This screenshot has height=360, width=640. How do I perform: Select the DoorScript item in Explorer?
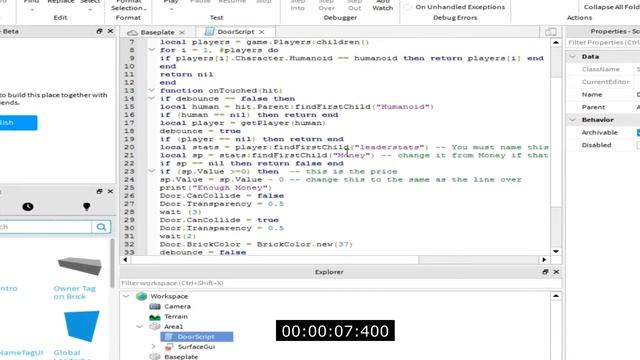click(197, 337)
